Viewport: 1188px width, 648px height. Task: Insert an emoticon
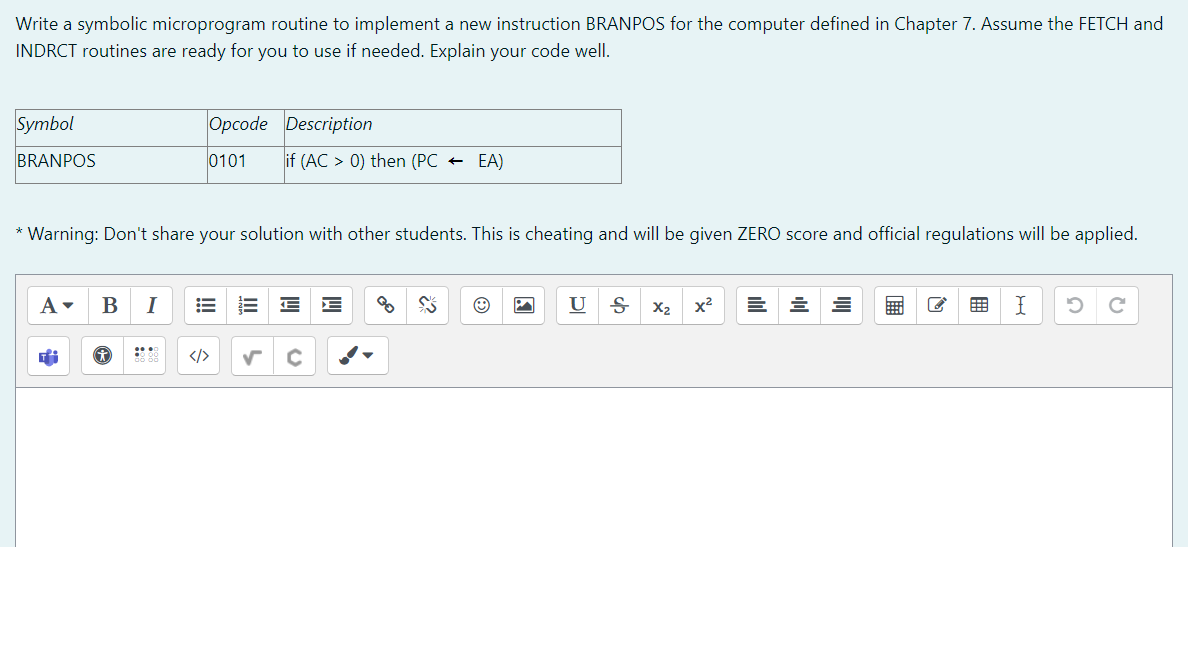(x=481, y=306)
